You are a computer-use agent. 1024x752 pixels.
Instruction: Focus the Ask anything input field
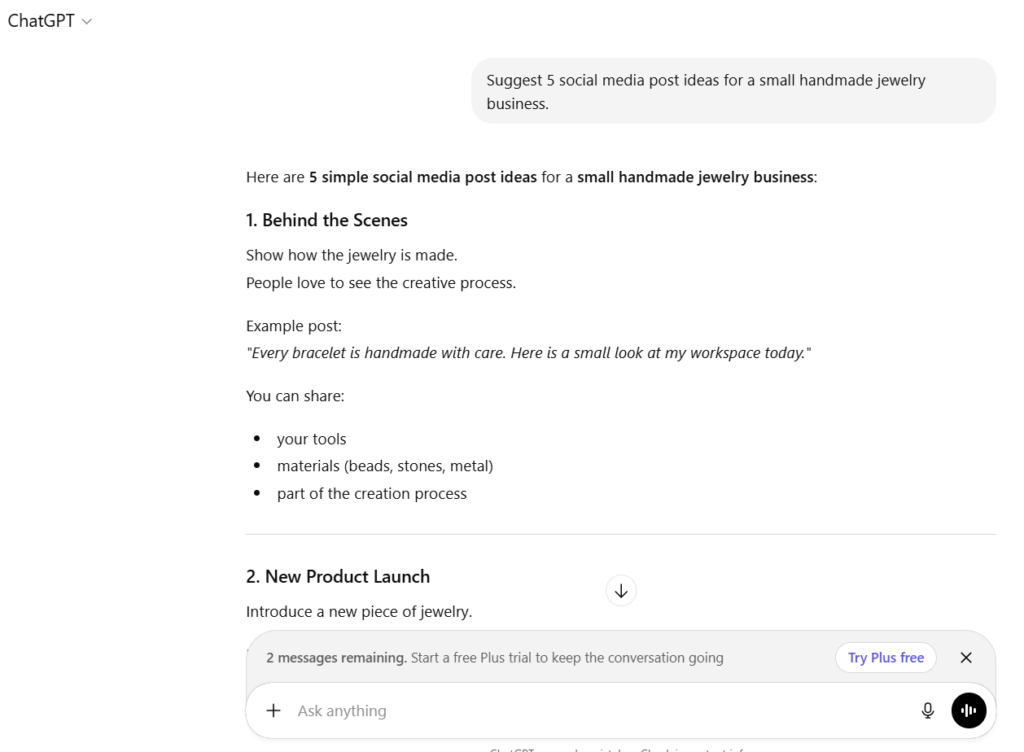click(x=600, y=711)
